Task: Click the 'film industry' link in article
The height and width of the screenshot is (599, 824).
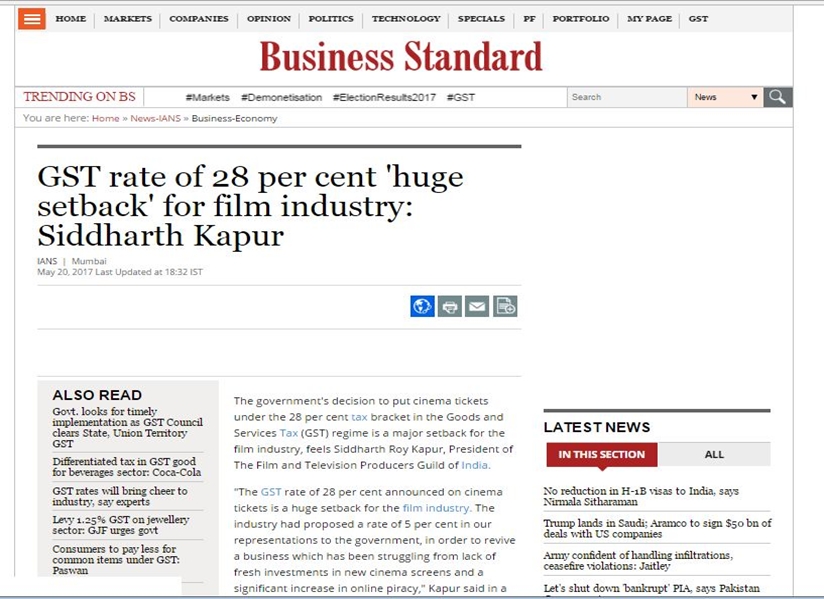Action: click(436, 508)
